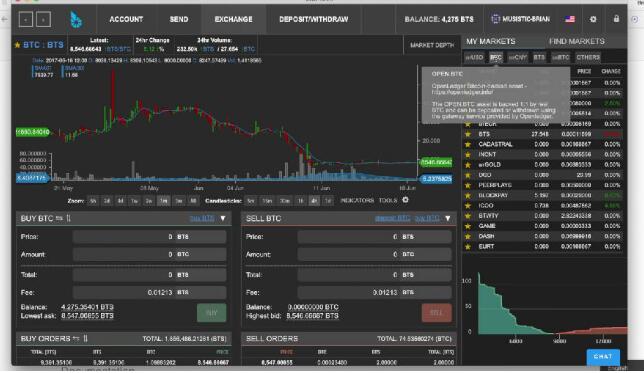644x373 pixels.
Task: Unstar the DASH market row
Action: pos(467,236)
